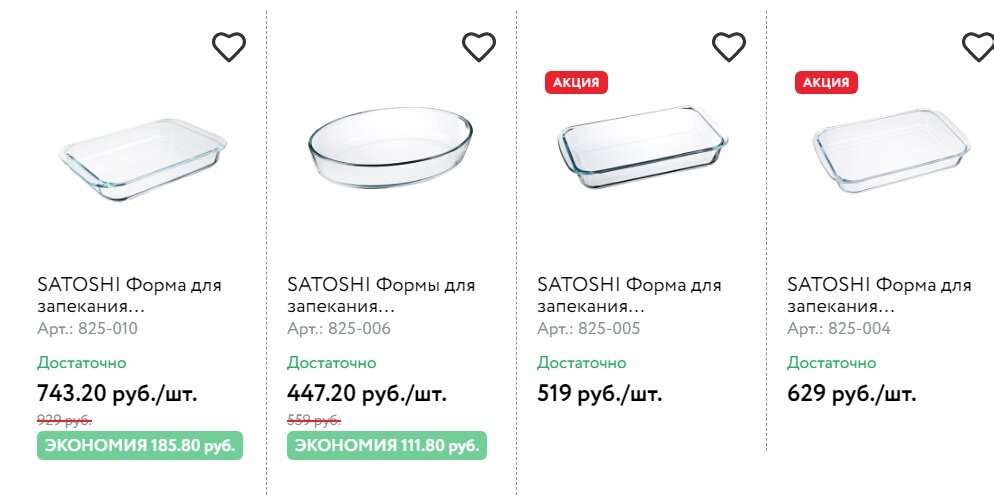Click АКЦИЯ badge on 629 руб. product

click(826, 82)
